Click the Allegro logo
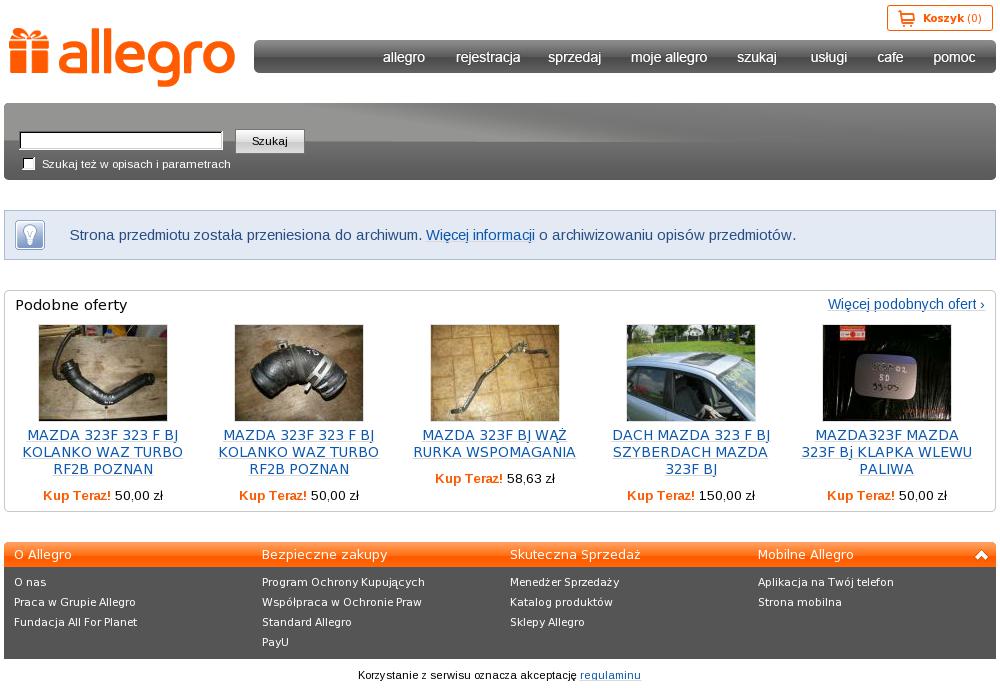The height and width of the screenshot is (695, 1000). pos(122,57)
